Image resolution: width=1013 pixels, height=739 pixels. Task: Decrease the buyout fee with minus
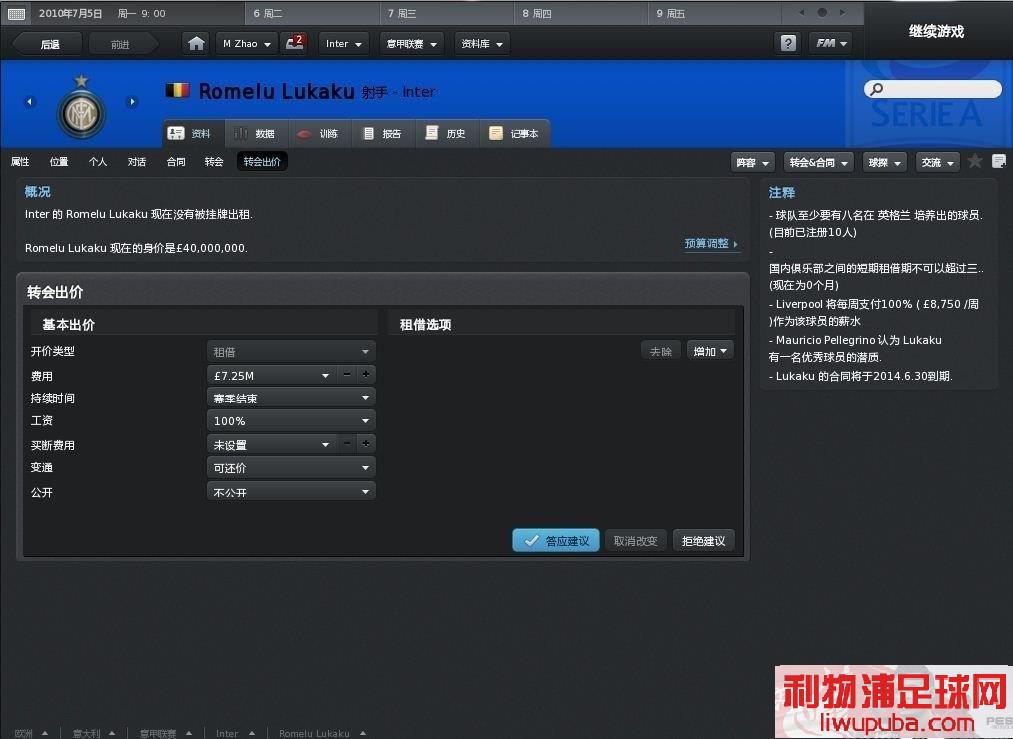[x=347, y=443]
